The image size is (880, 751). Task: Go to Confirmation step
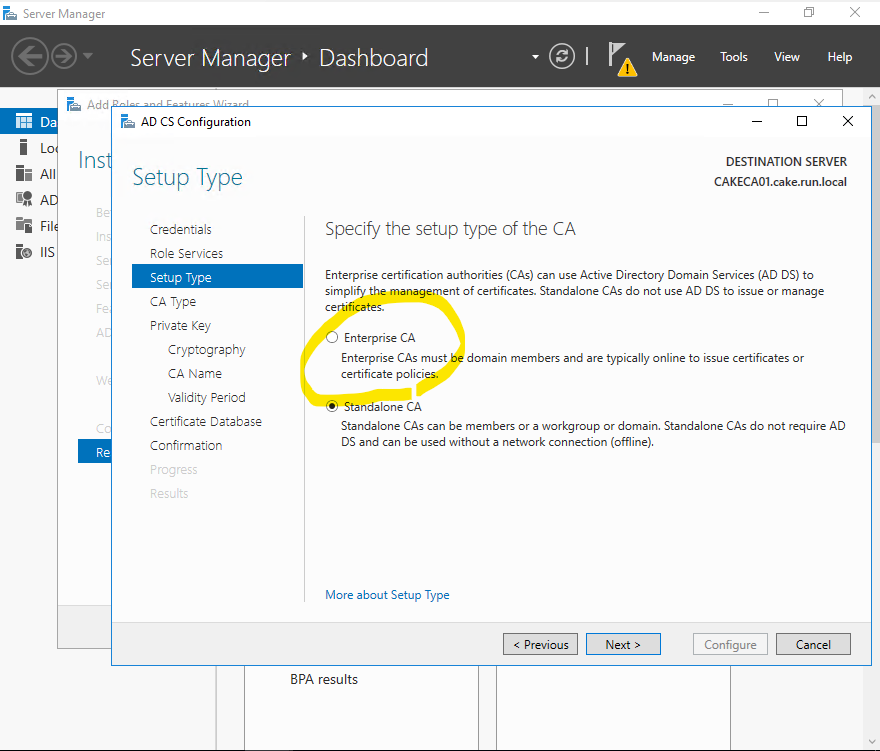[186, 446]
